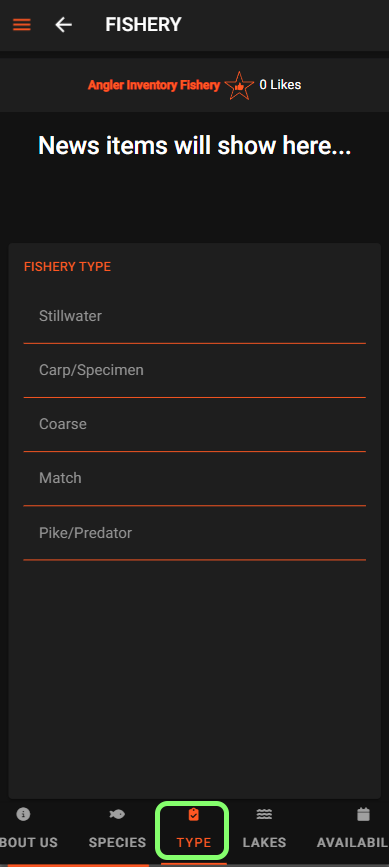The image size is (389, 867).
Task: Click the Type clipboard icon
Action: (193, 814)
